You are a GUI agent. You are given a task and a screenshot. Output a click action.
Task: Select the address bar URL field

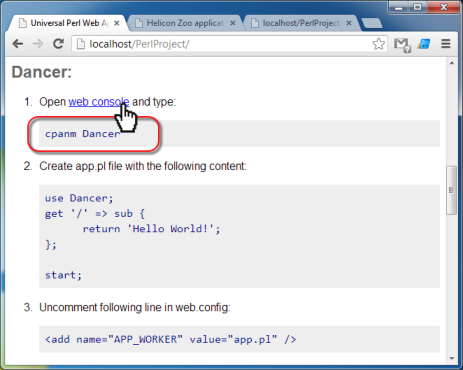pyautogui.click(x=229, y=44)
